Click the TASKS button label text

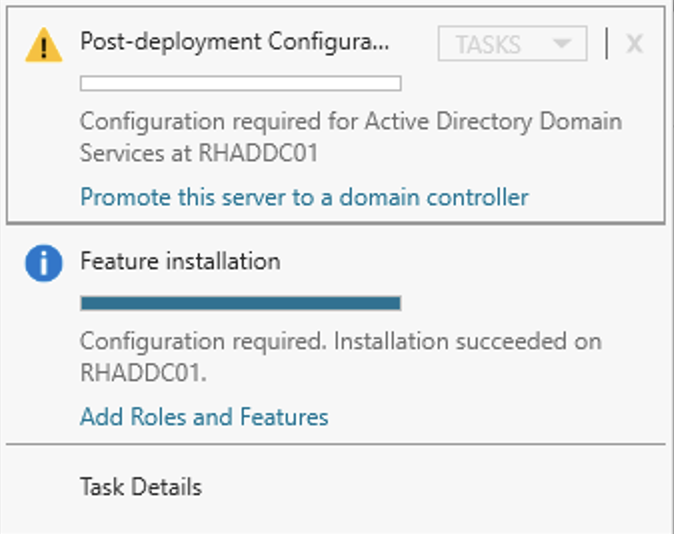(x=488, y=45)
